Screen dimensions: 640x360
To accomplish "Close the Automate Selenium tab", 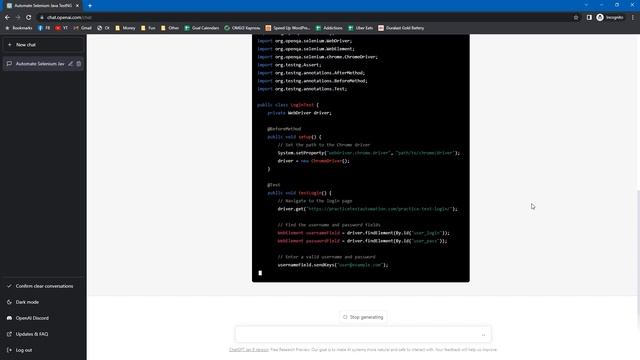I will pyautogui.click(x=77, y=6).
